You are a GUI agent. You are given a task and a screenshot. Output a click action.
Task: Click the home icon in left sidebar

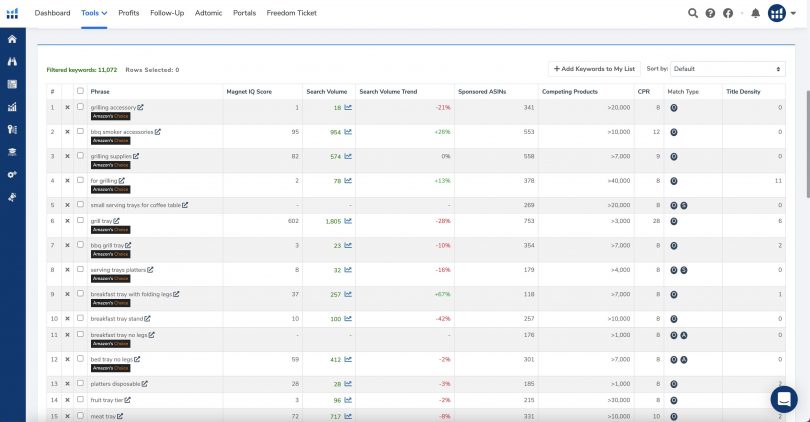tap(12, 39)
